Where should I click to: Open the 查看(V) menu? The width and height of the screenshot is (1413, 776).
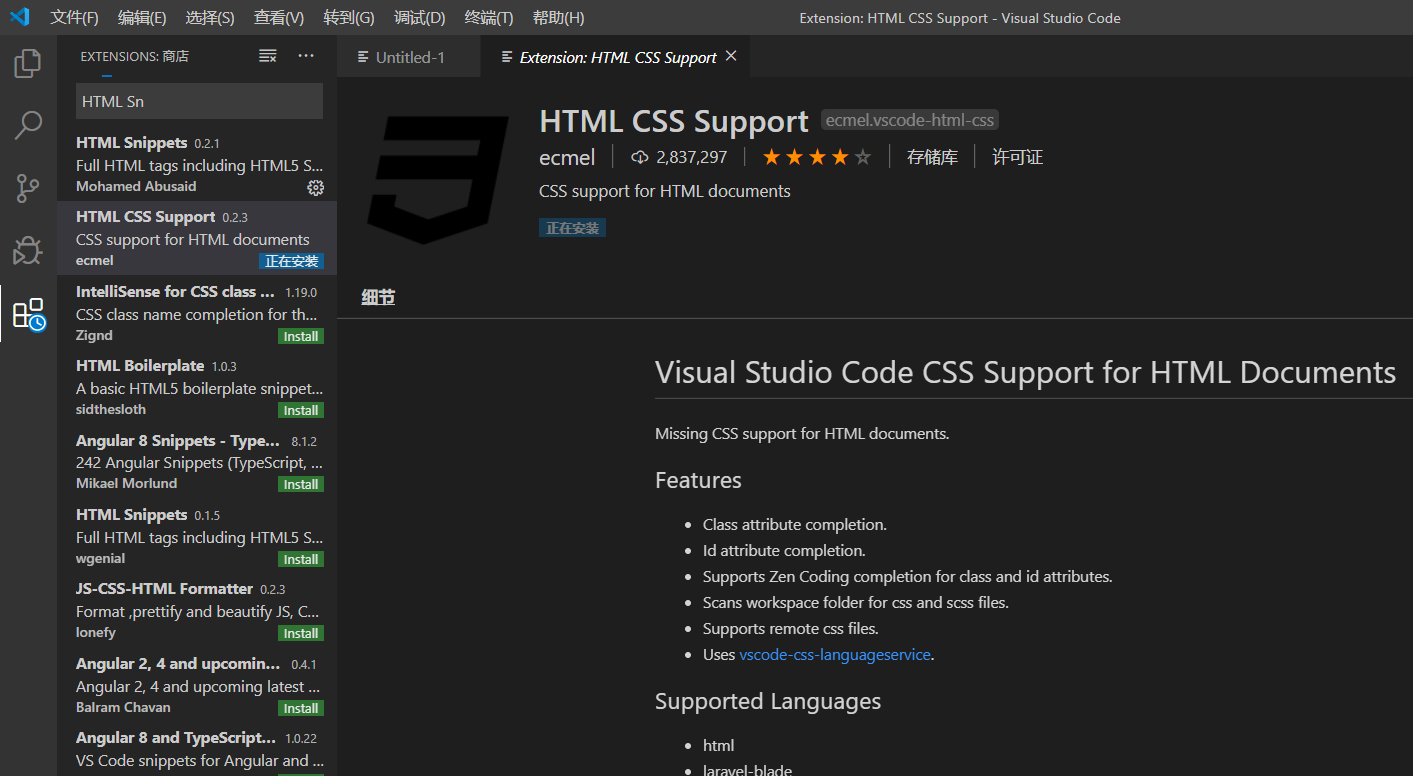tap(279, 18)
